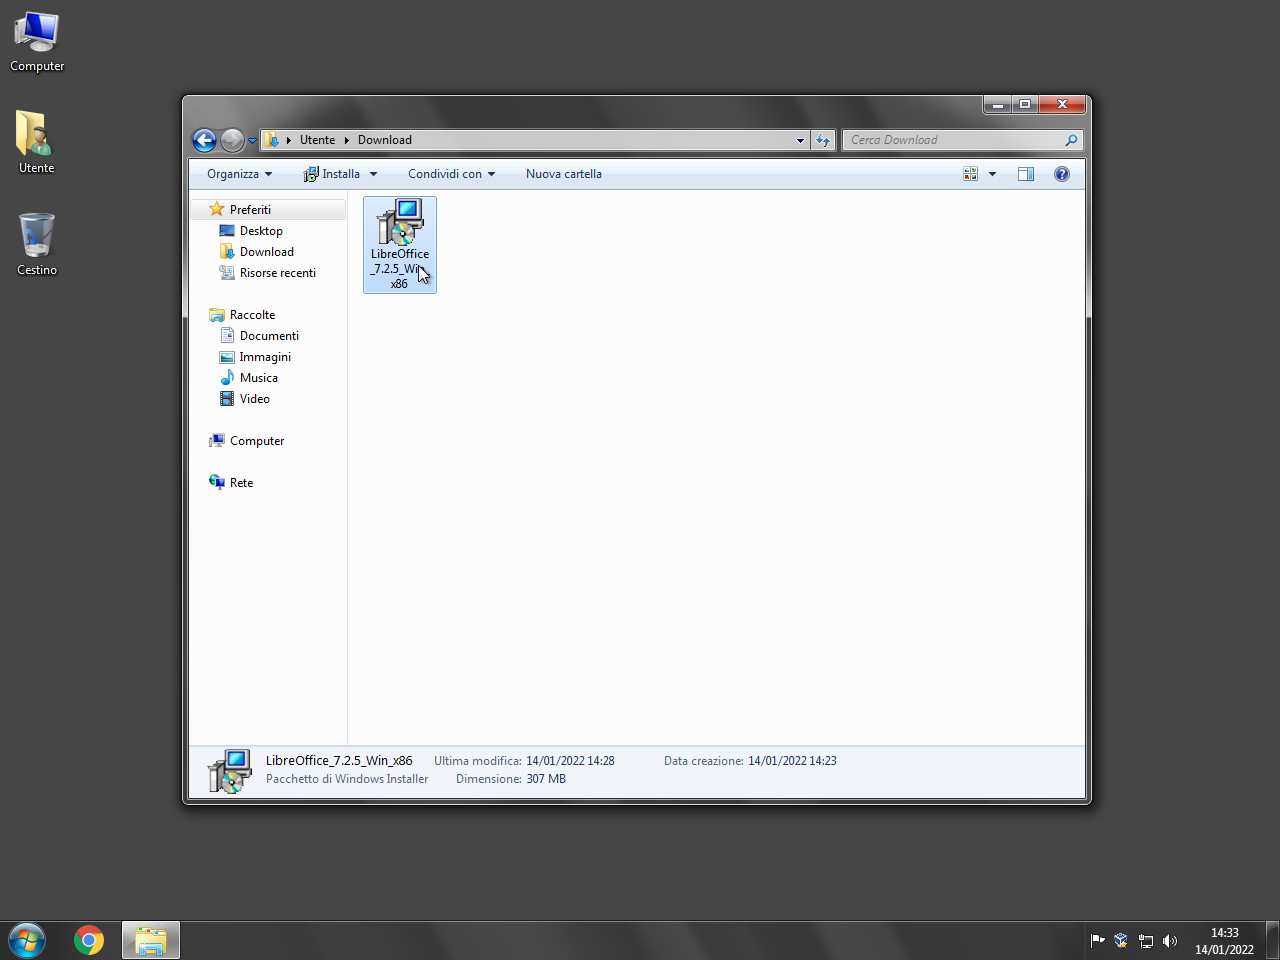Viewport: 1280px width, 960px height.
Task: Click the change view icon
Action: [x=970, y=174]
